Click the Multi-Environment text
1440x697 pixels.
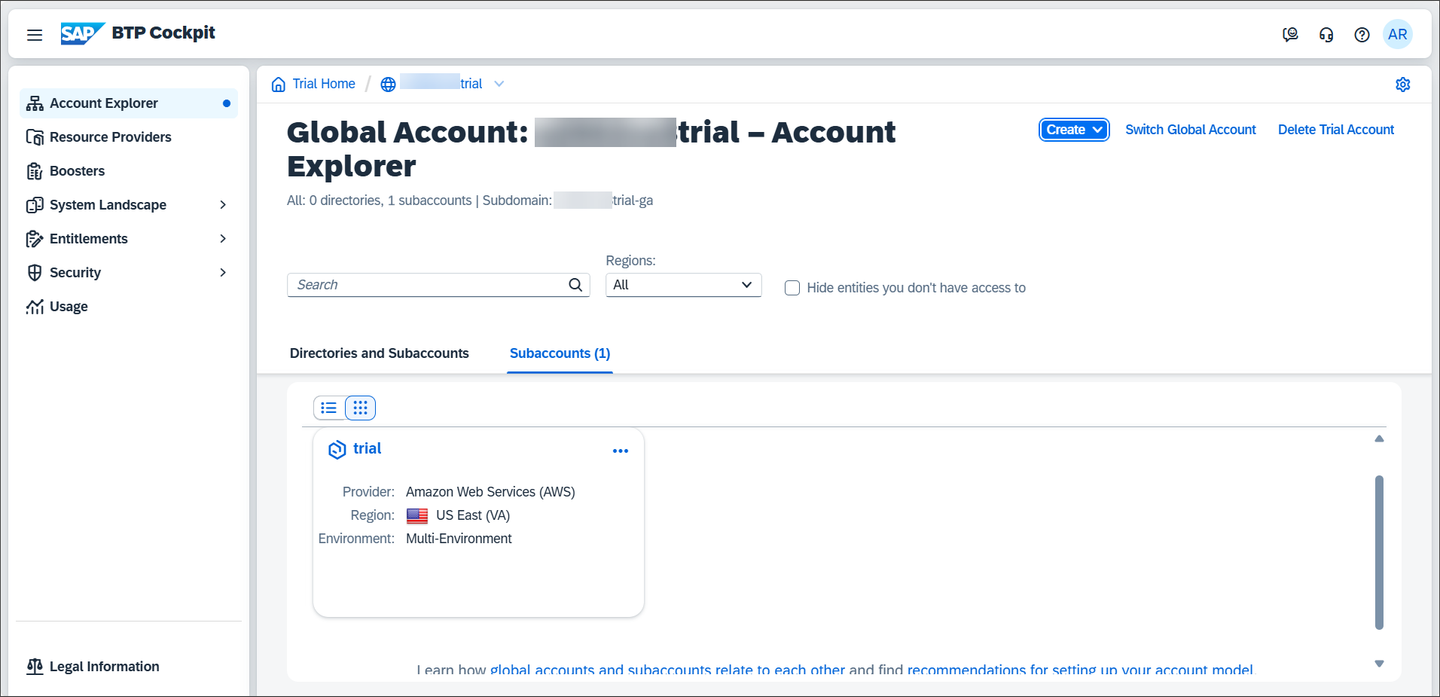(459, 539)
